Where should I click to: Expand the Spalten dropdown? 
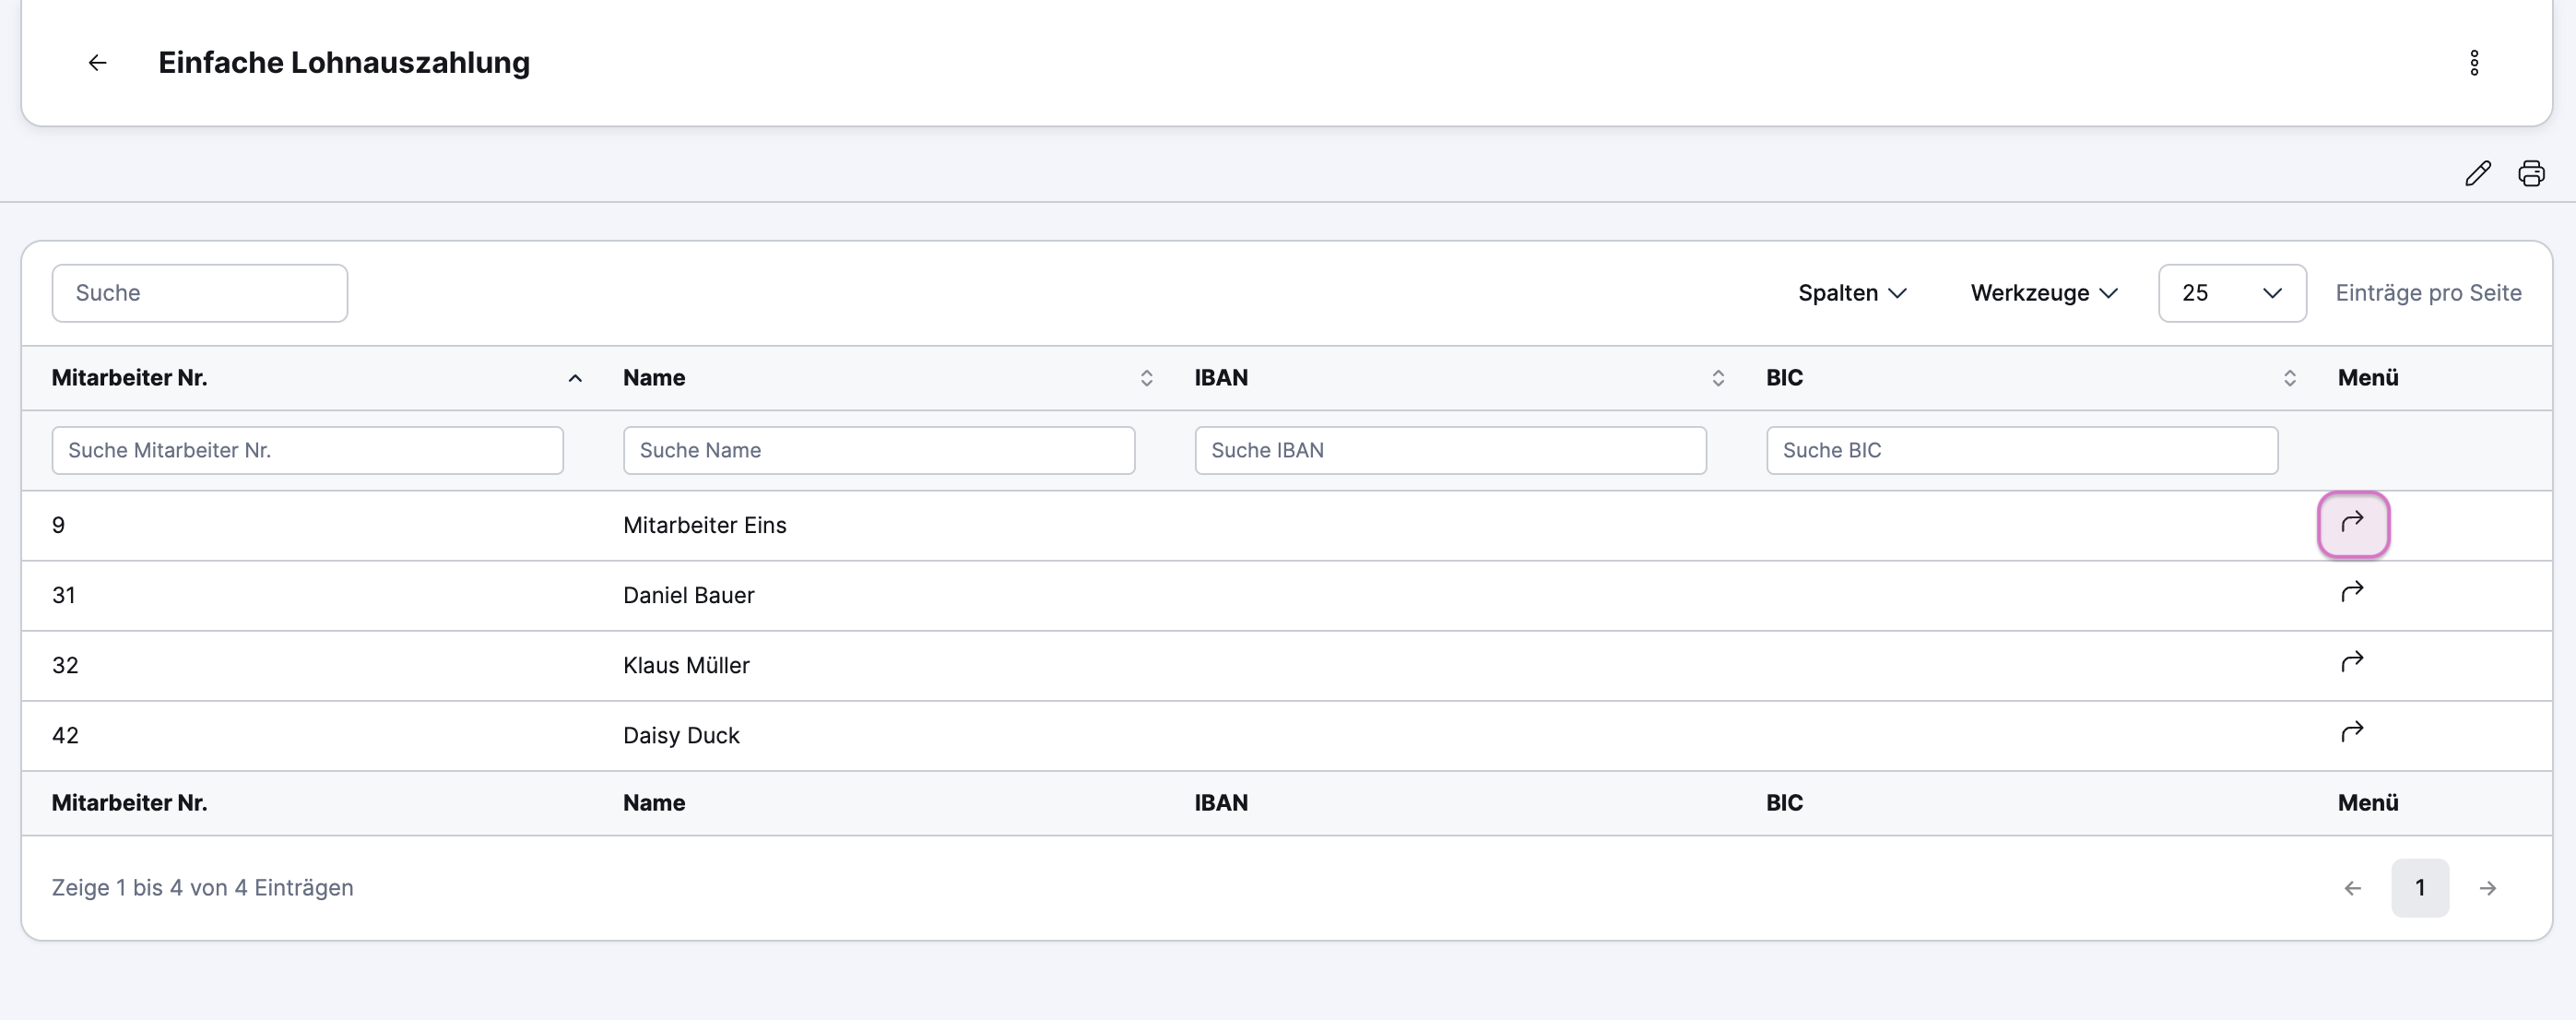coord(1852,293)
